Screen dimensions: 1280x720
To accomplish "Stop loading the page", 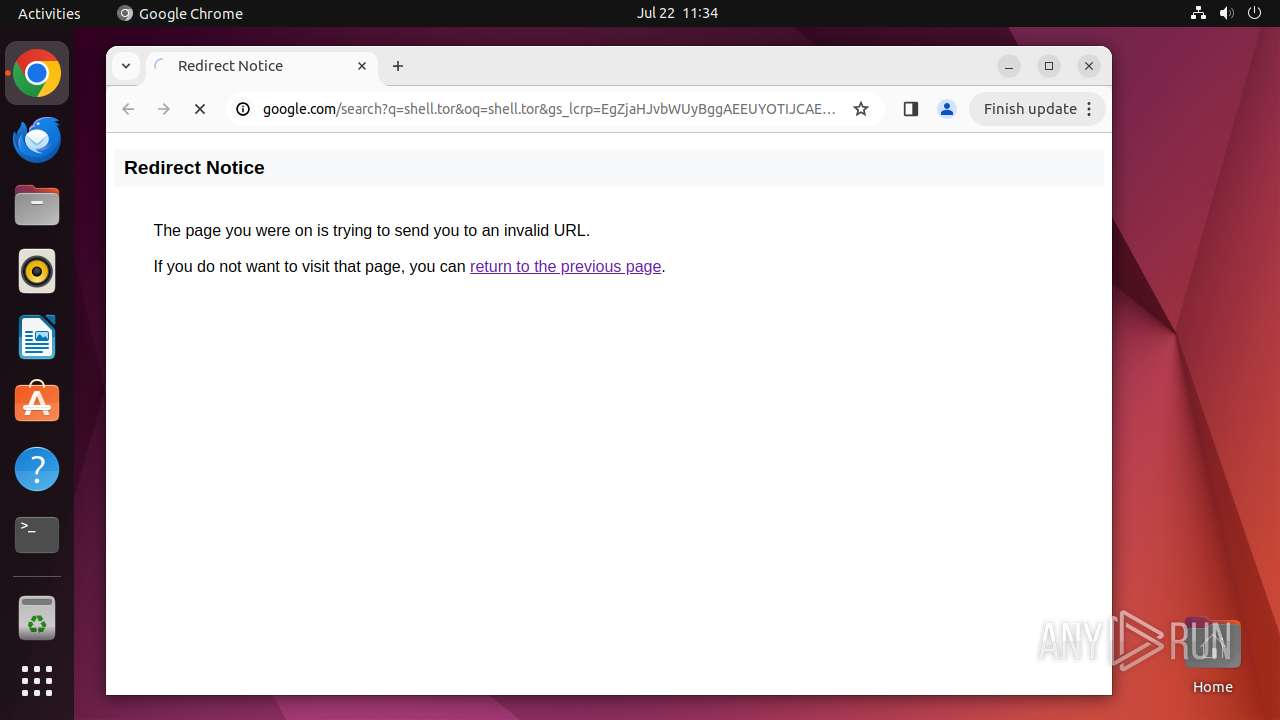I will coord(200,109).
